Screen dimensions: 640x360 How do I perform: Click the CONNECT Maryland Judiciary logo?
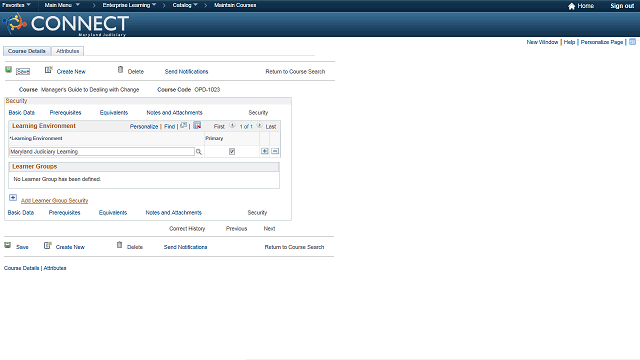tap(66, 24)
